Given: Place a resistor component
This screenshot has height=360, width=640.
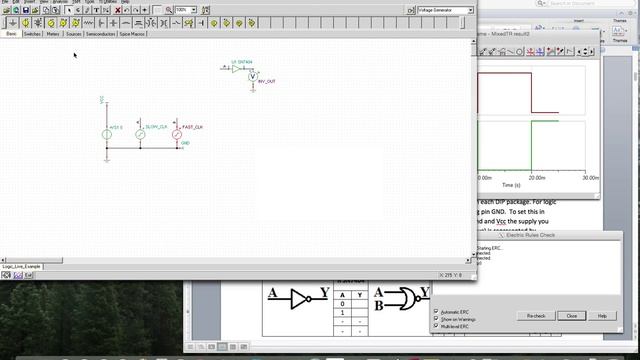Looking at the screenshot, I should 88,23.
